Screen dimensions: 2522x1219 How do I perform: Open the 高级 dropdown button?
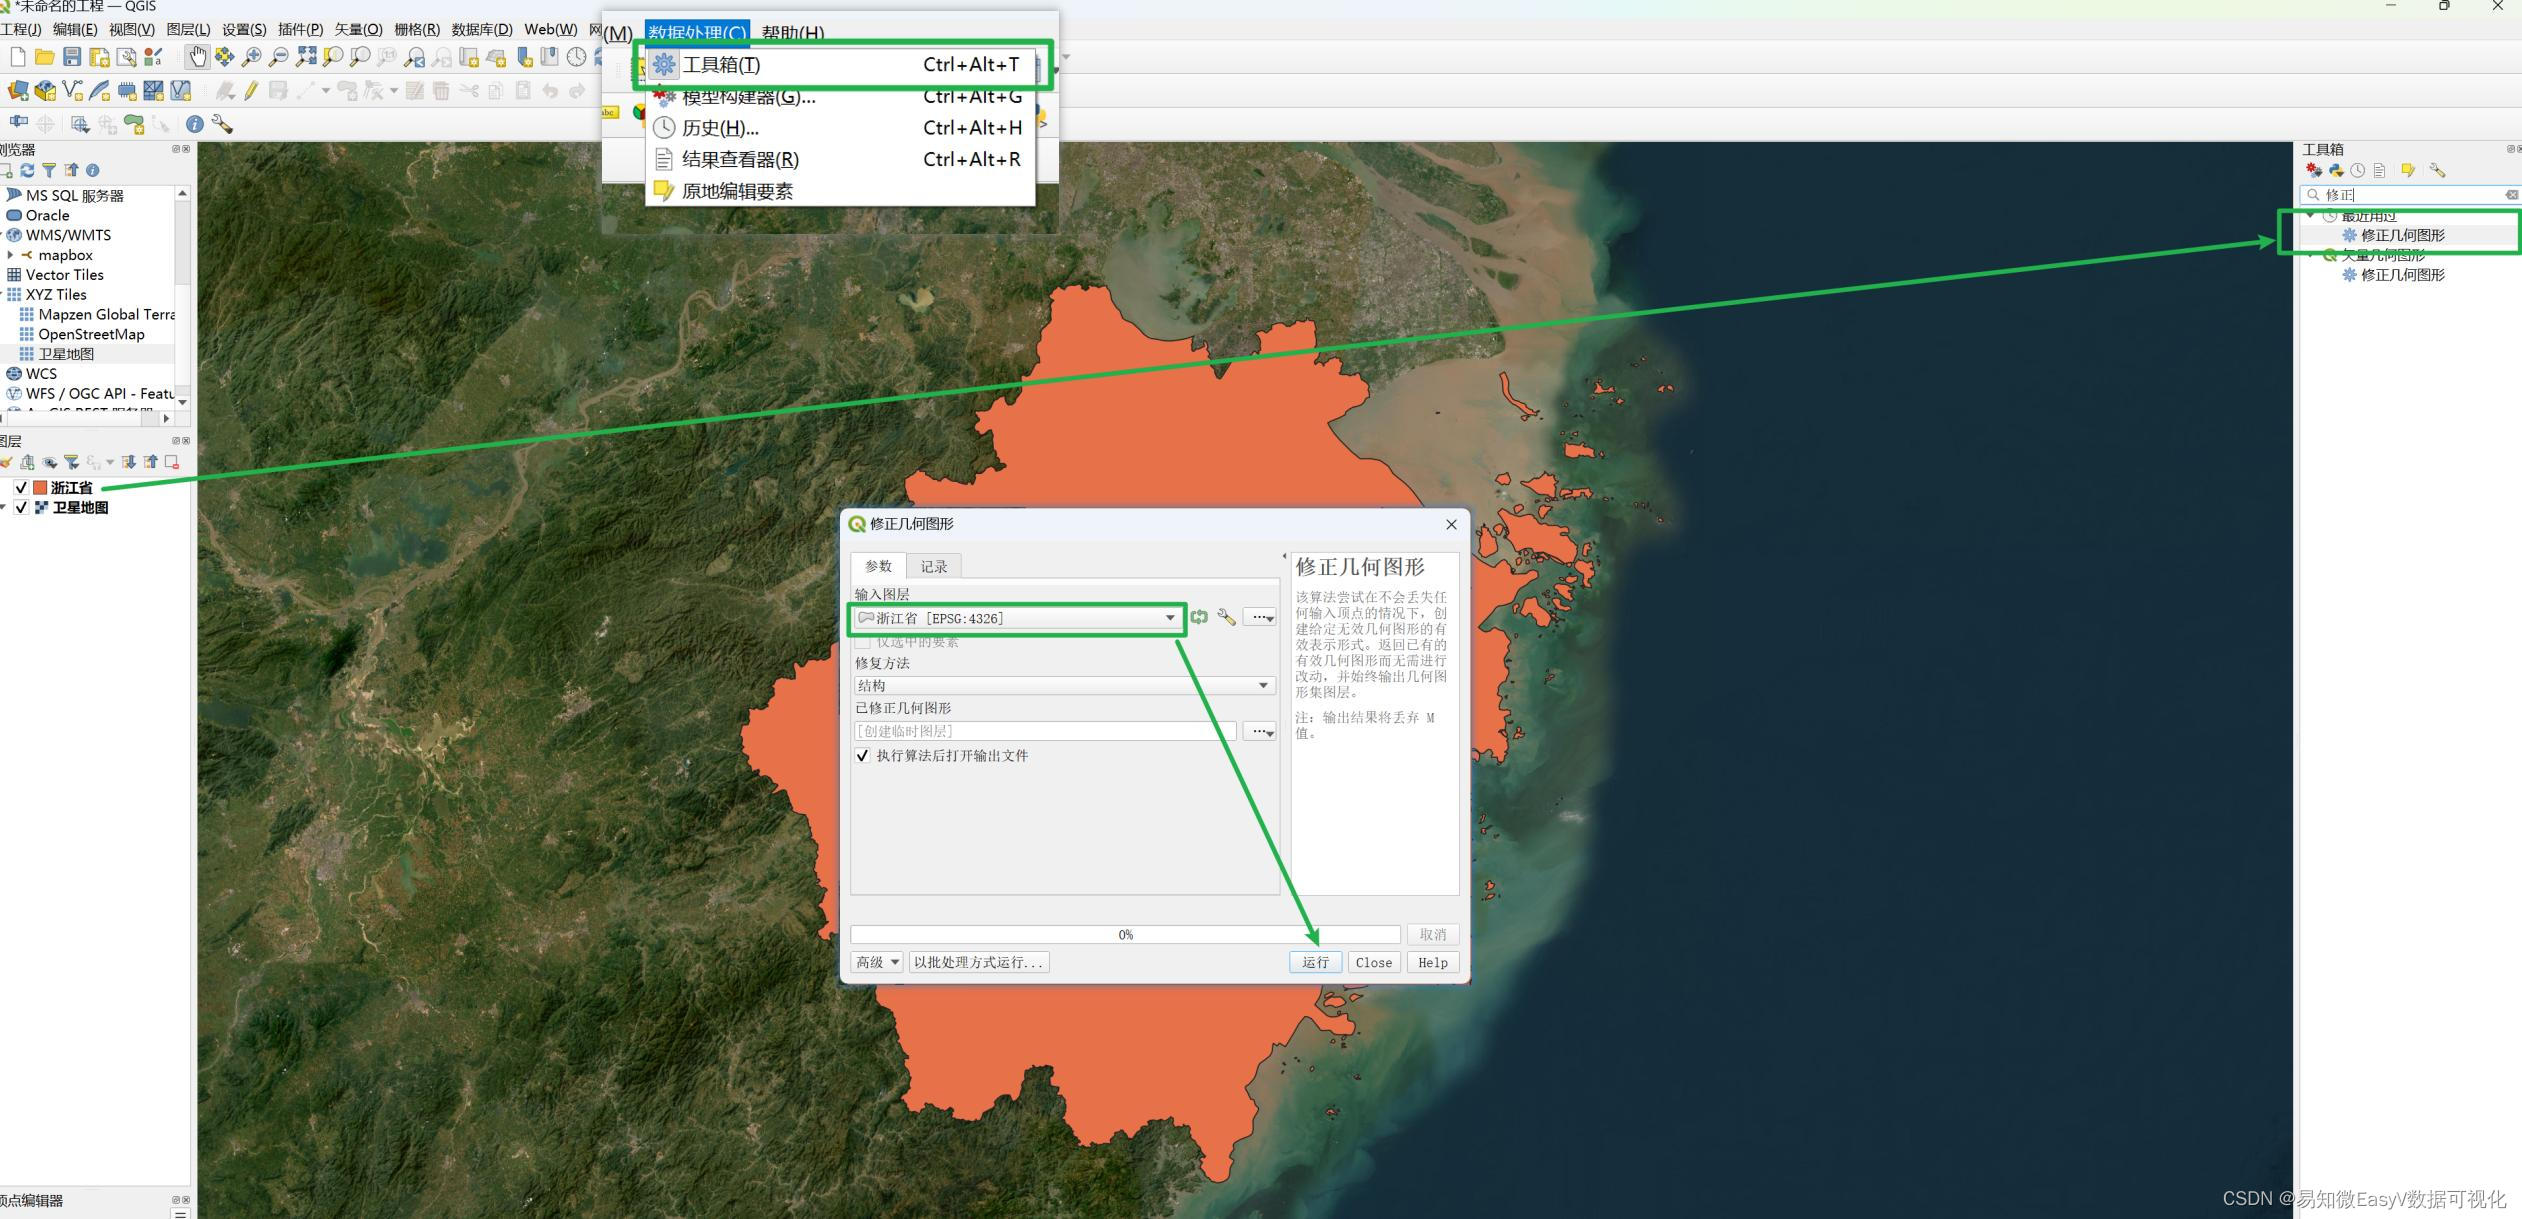click(x=877, y=962)
